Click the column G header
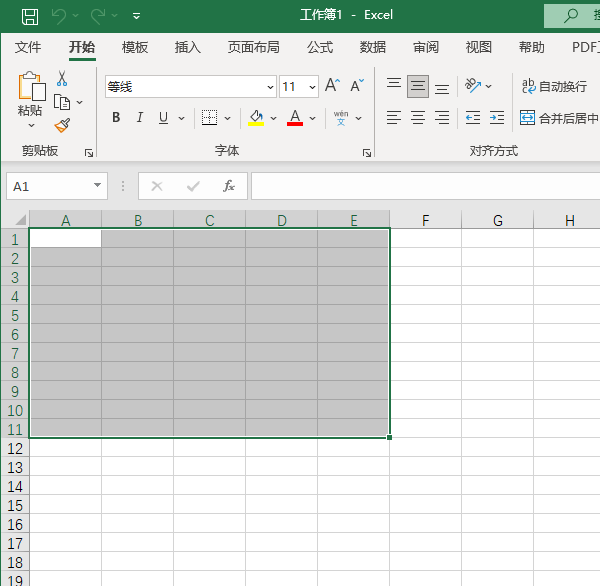 click(x=497, y=220)
